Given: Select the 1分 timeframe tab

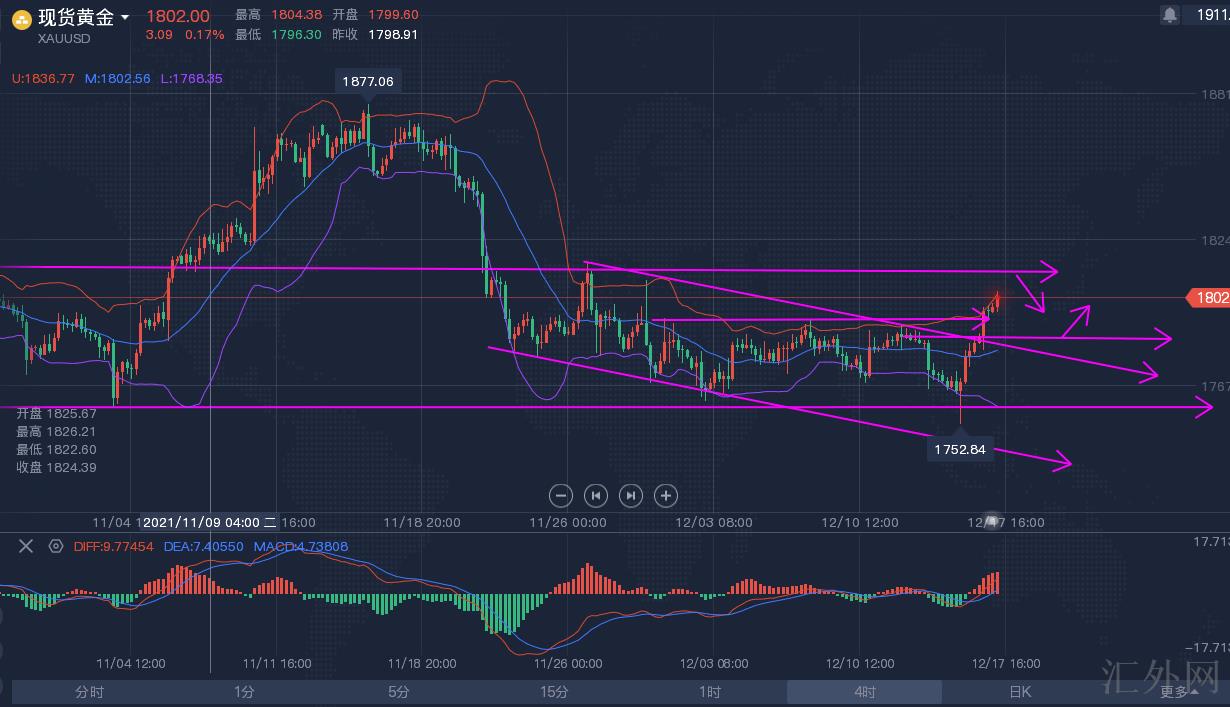Looking at the screenshot, I should coord(244,692).
